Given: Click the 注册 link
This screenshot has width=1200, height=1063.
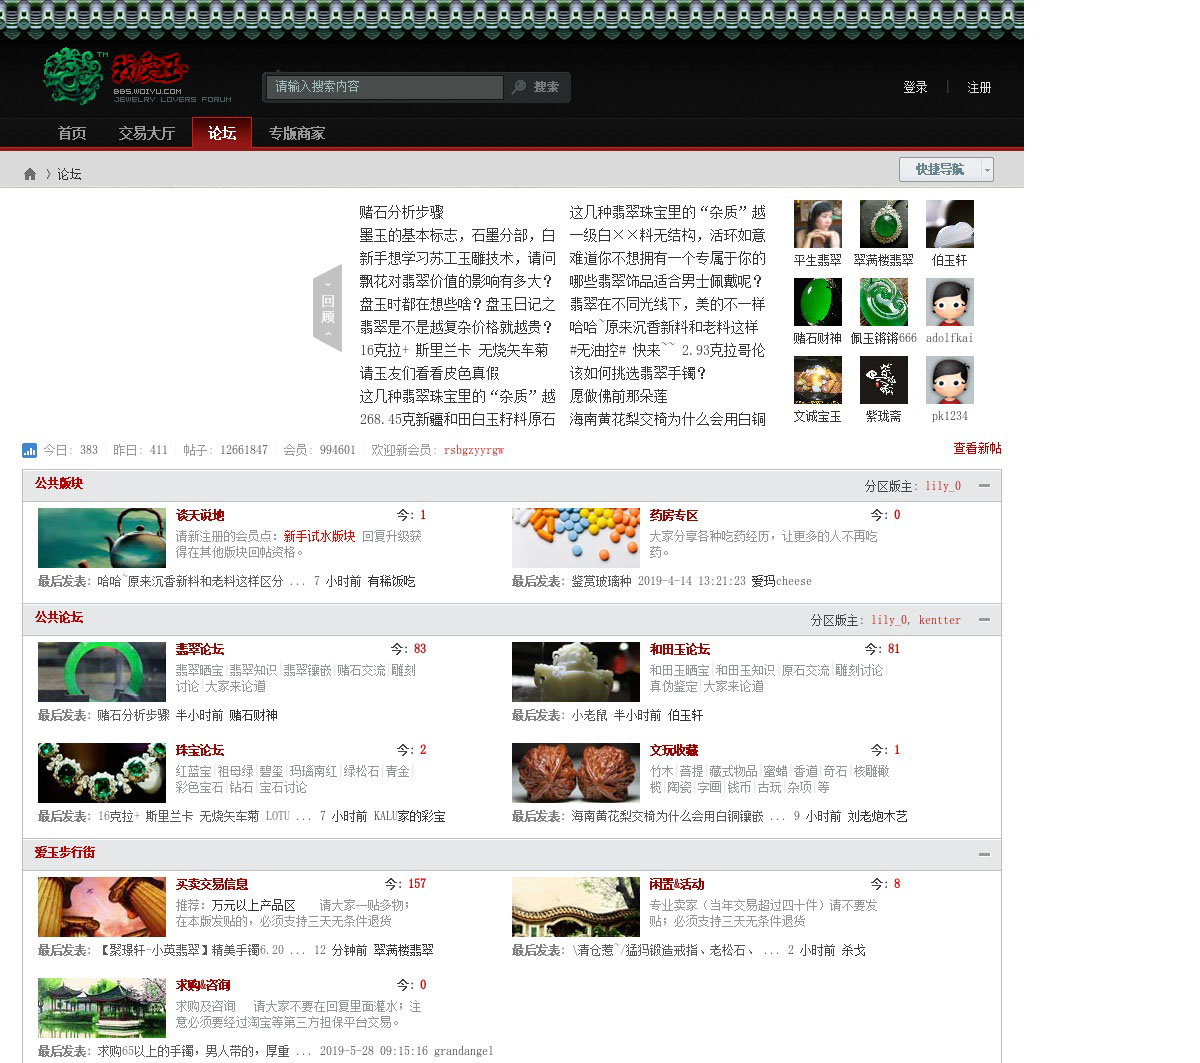Looking at the screenshot, I should (x=979, y=88).
